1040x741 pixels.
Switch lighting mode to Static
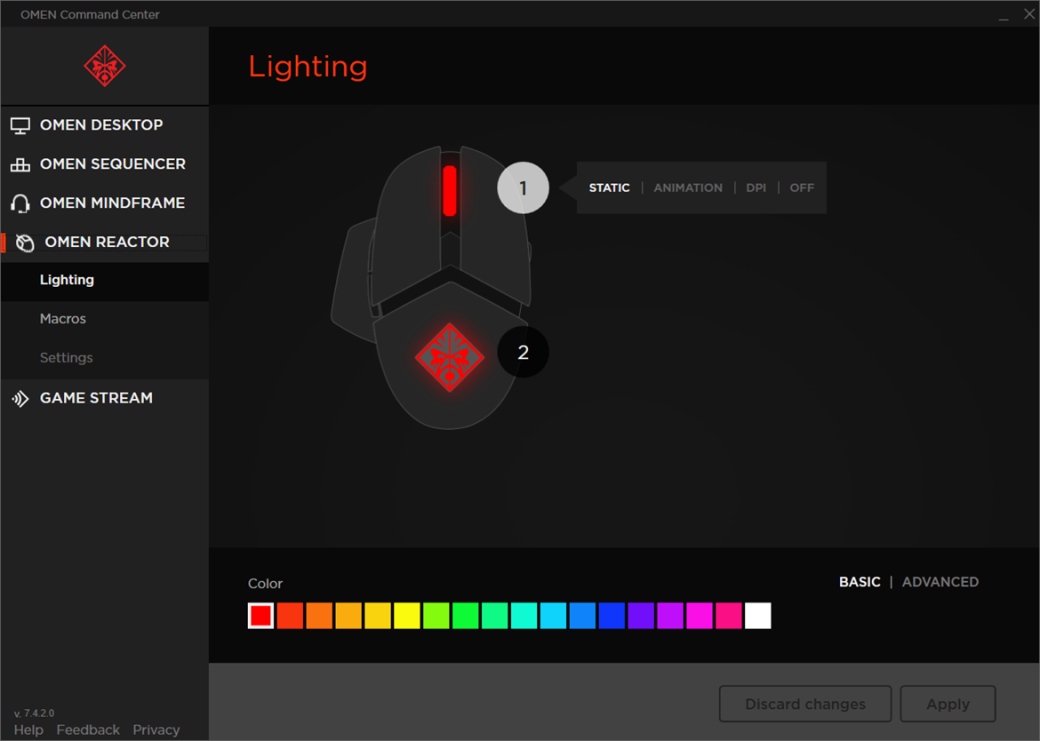tap(609, 188)
